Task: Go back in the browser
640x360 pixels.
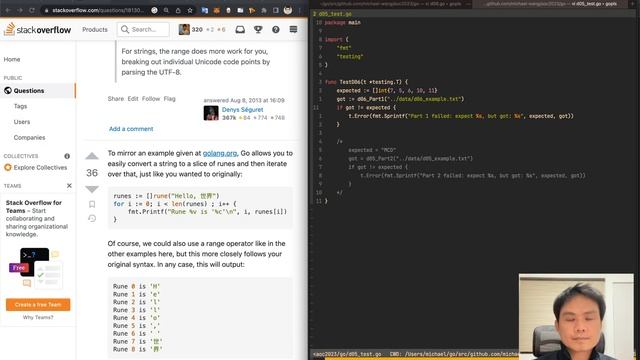Action: pyautogui.click(x=8, y=10)
